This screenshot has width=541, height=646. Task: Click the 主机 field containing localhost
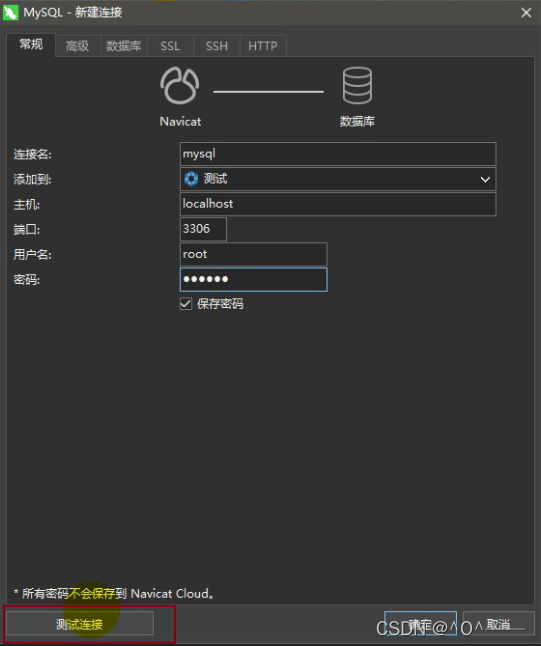coord(338,204)
